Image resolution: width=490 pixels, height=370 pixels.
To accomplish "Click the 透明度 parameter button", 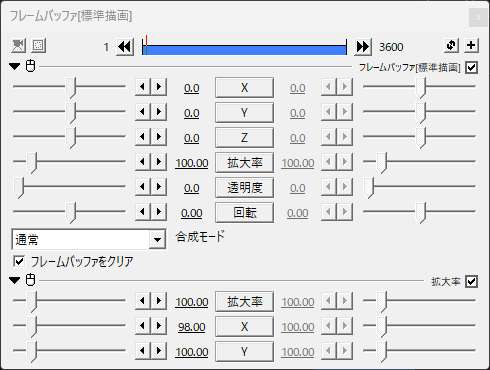I will (245, 188).
